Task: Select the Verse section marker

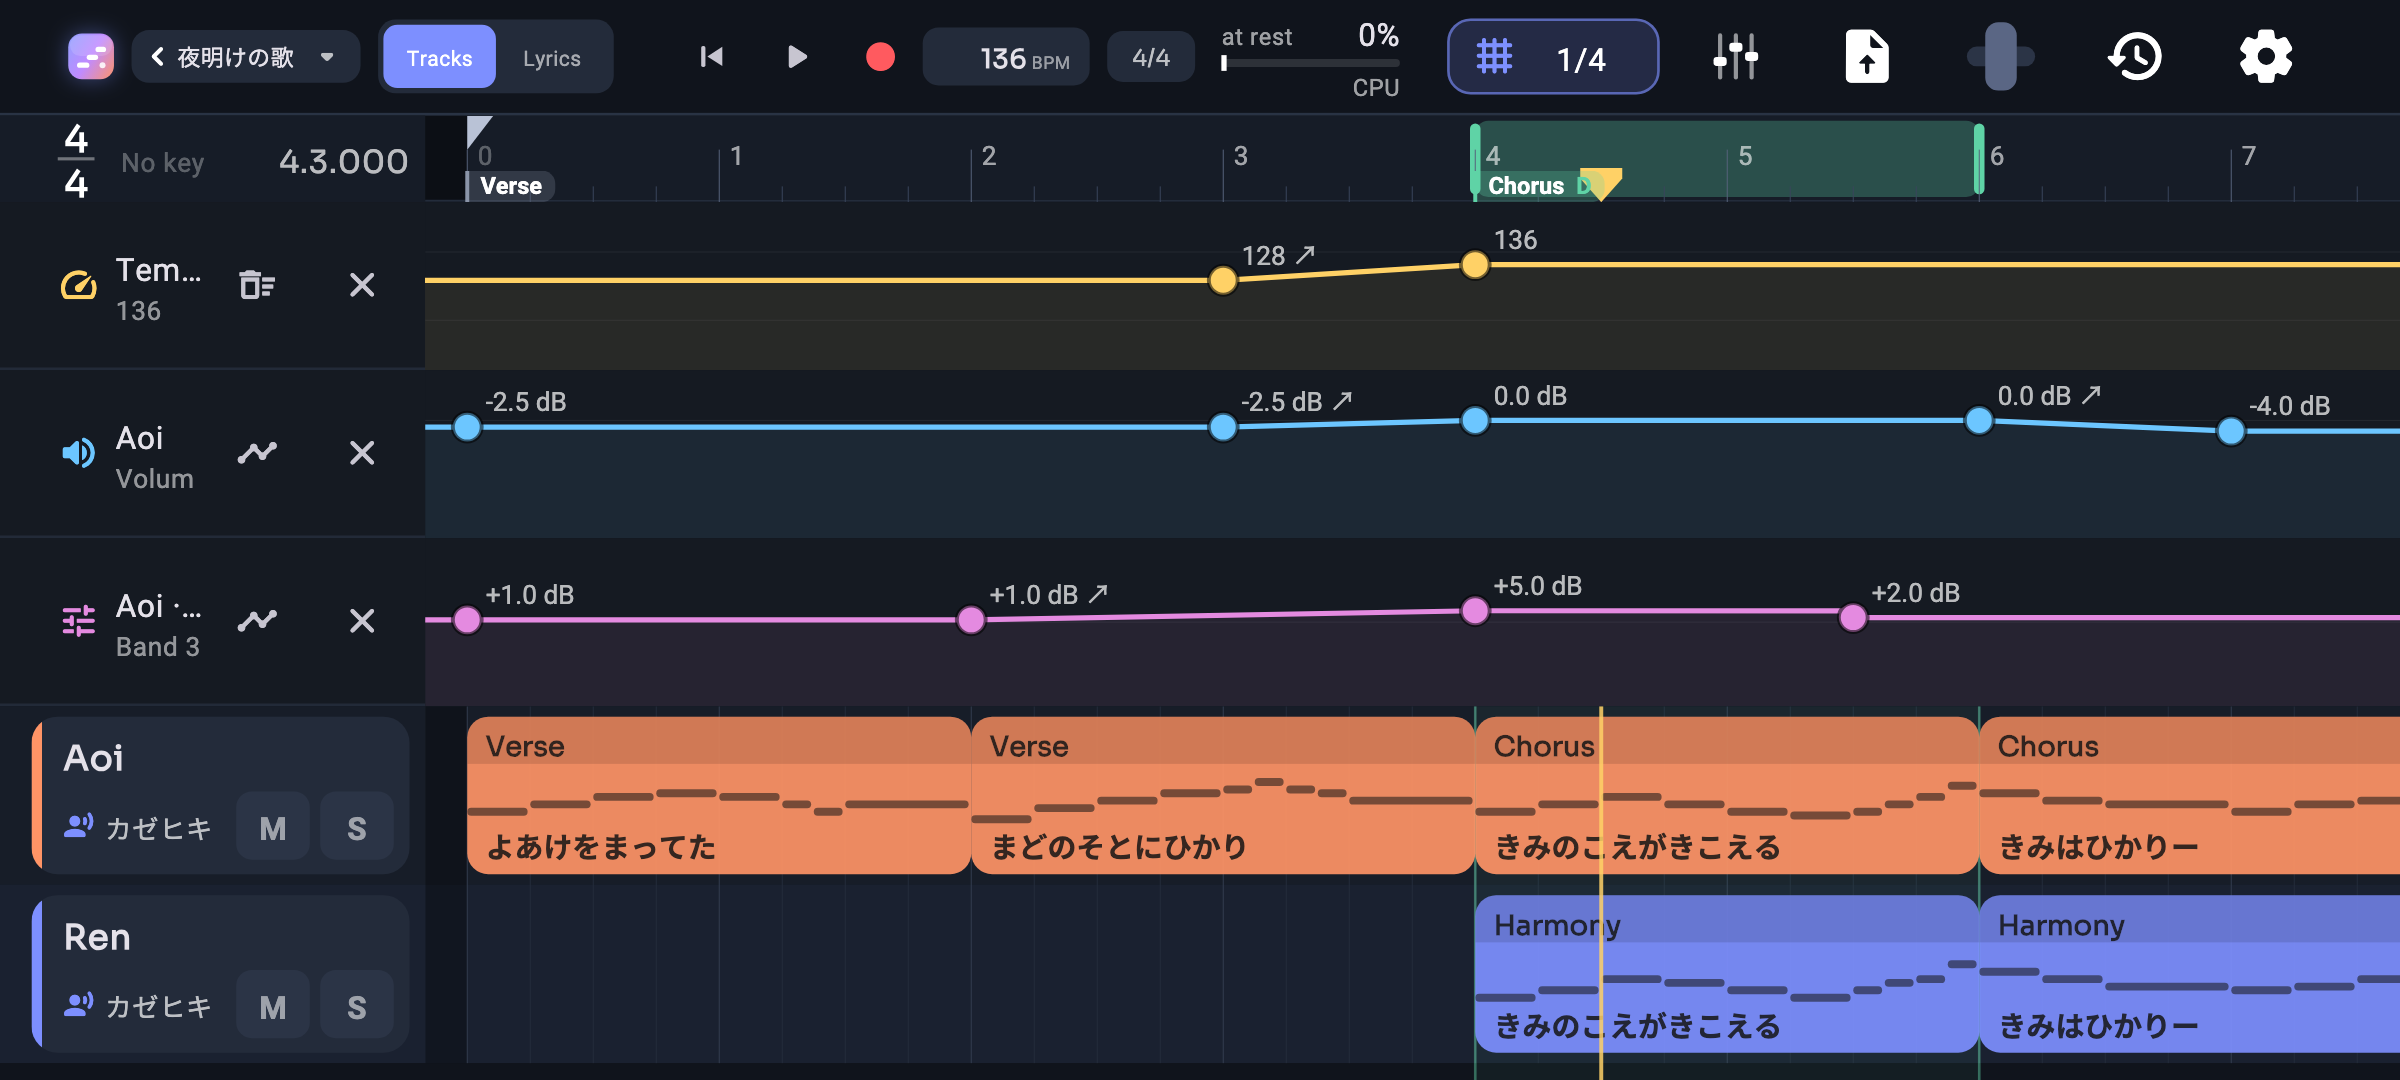Action: tap(511, 186)
